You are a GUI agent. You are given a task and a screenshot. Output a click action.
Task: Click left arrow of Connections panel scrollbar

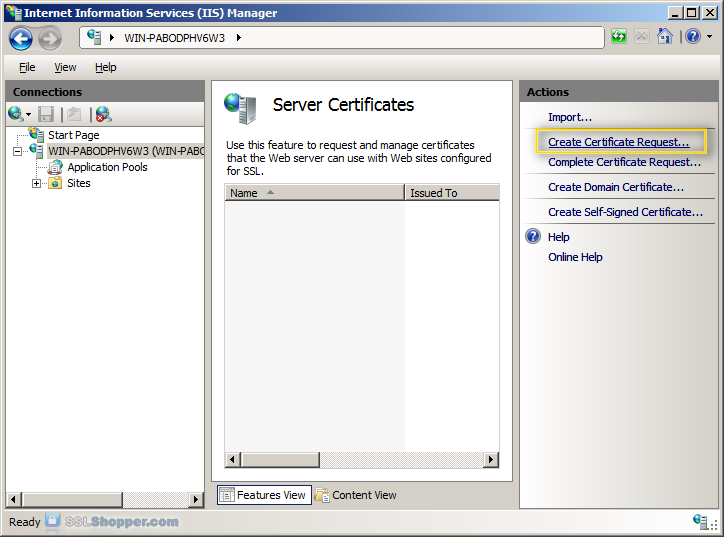coord(13,499)
